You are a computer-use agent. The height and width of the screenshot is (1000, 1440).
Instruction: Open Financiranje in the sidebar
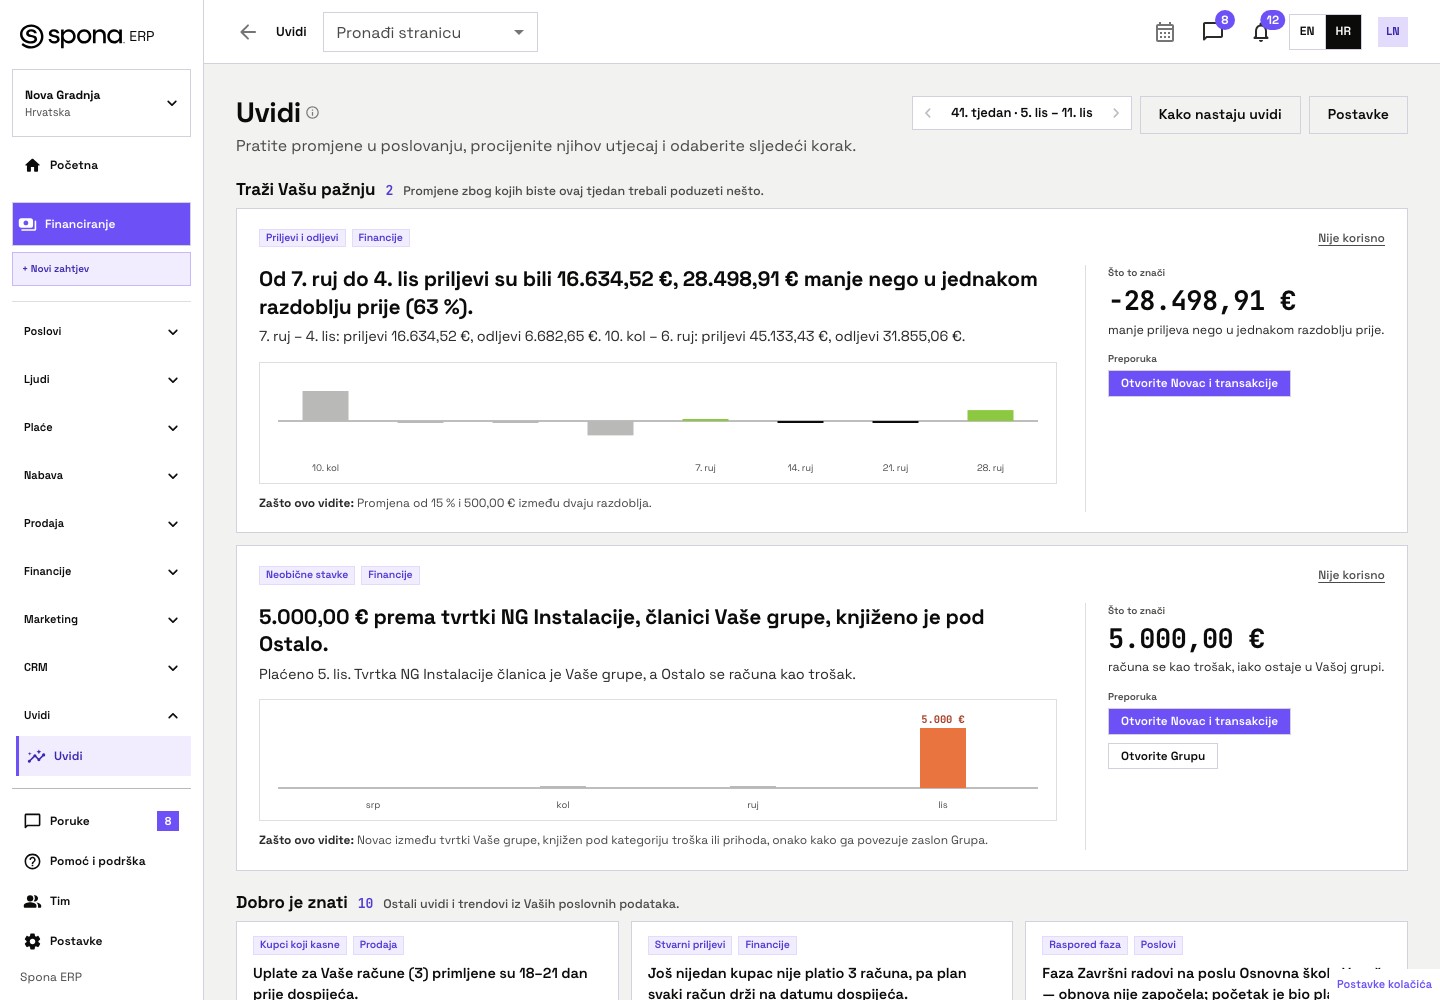101,224
